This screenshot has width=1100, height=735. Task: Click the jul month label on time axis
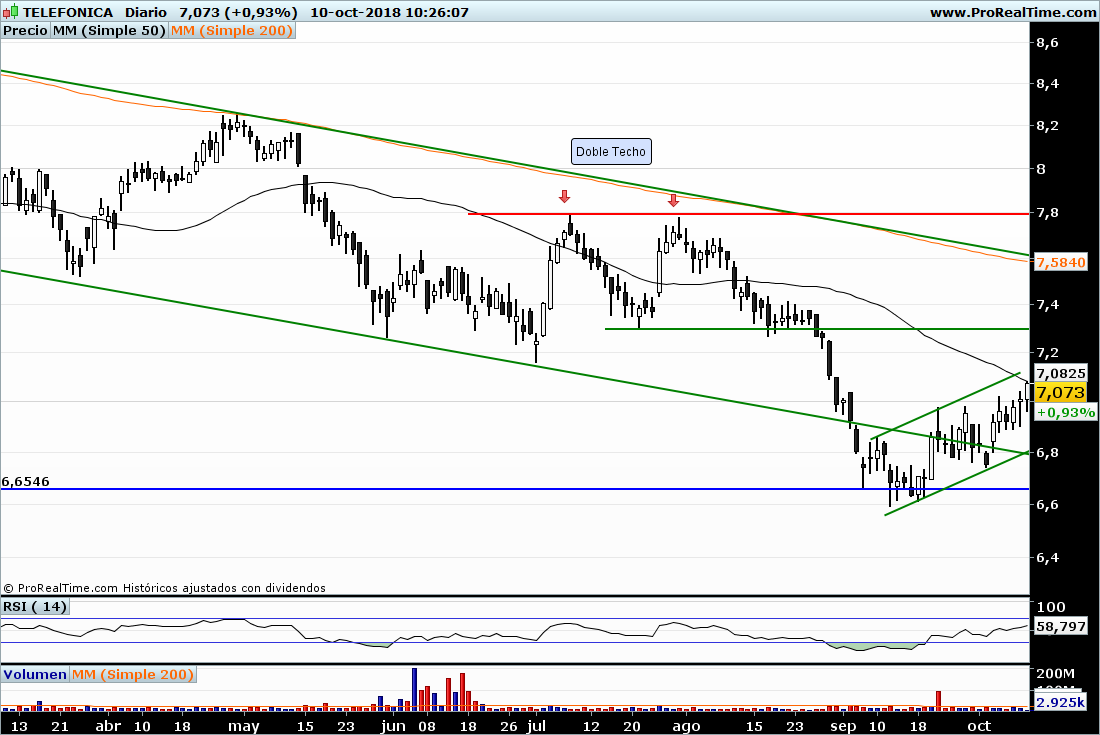pyautogui.click(x=536, y=726)
